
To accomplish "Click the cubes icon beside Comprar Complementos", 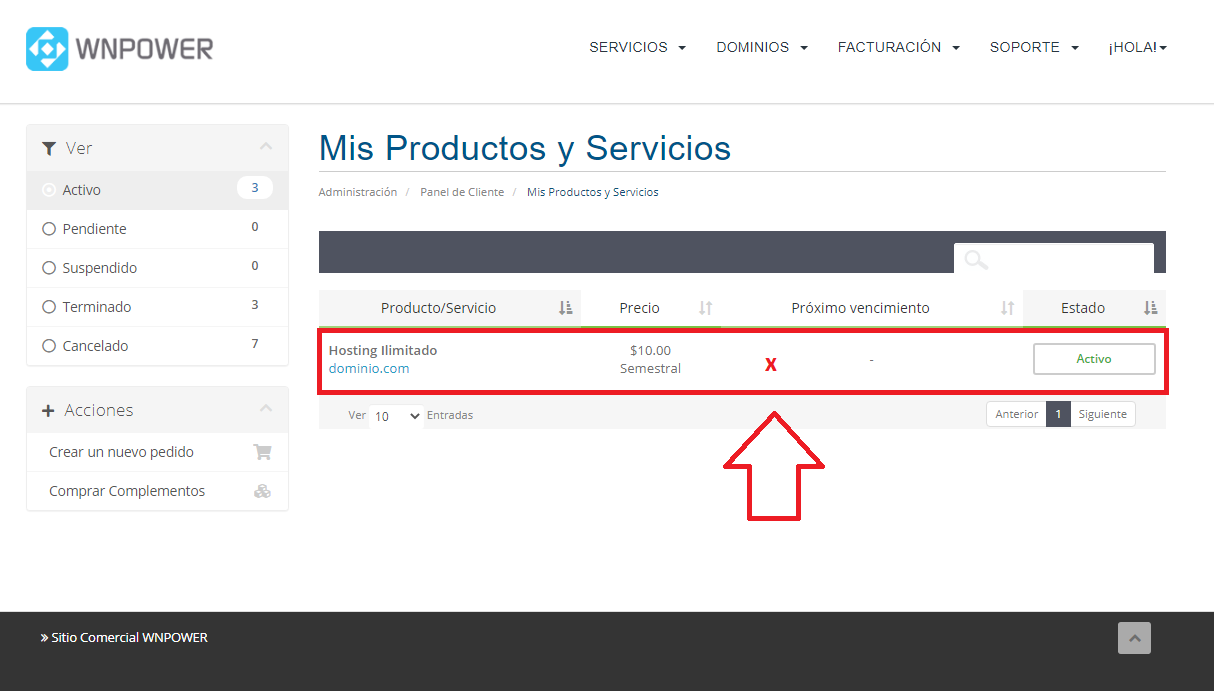I will [262, 491].
